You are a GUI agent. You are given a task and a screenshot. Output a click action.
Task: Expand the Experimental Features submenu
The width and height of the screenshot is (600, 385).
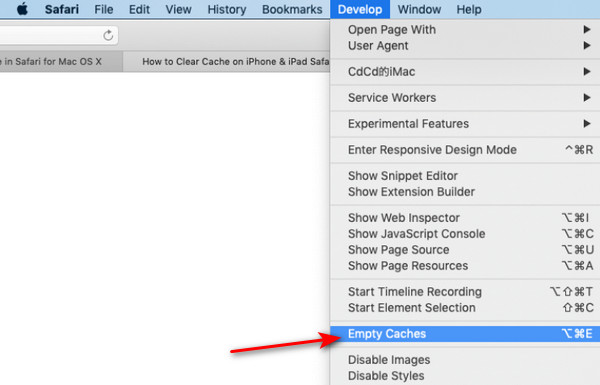[465, 124]
